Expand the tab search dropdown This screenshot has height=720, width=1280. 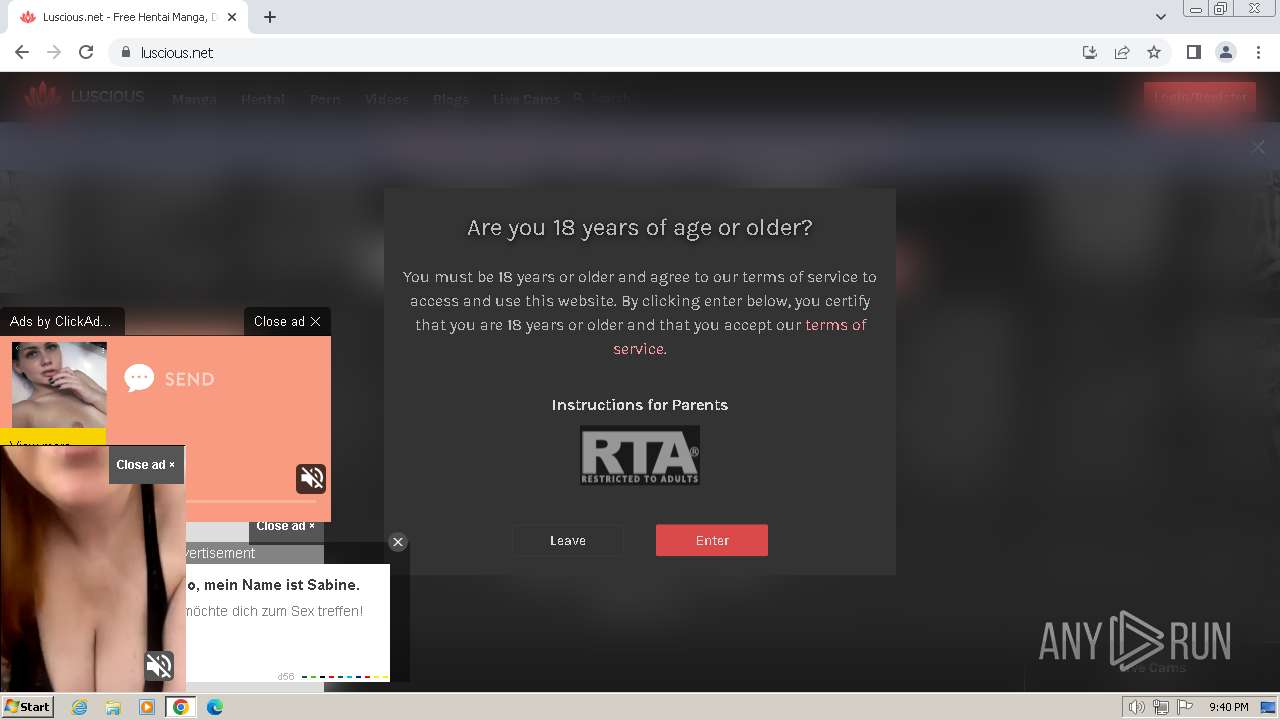tap(1161, 17)
